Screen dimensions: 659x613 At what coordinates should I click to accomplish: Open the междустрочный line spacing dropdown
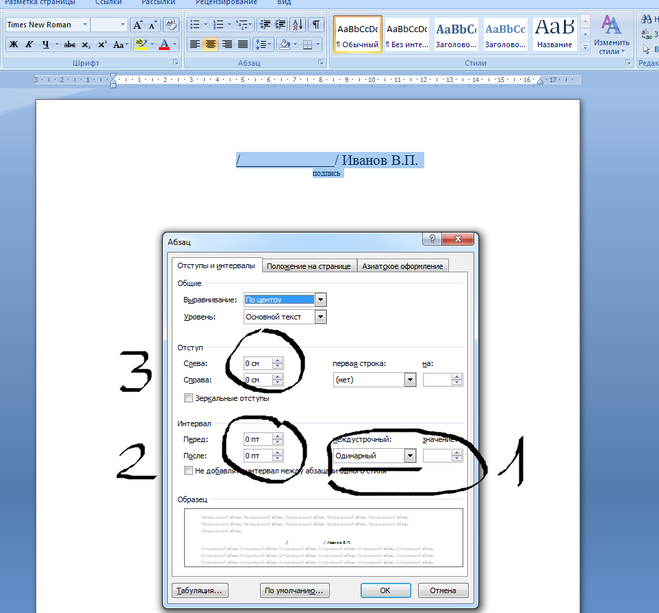(x=410, y=455)
